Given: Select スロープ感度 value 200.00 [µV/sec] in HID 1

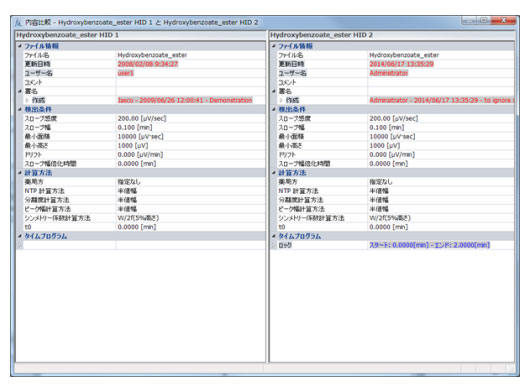Looking at the screenshot, I should point(142,119).
